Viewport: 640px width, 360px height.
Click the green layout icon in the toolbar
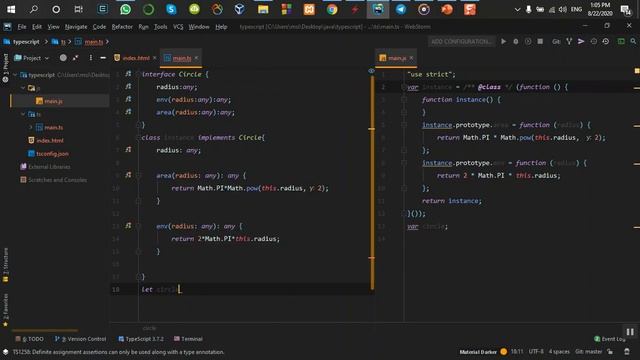(x=621, y=41)
